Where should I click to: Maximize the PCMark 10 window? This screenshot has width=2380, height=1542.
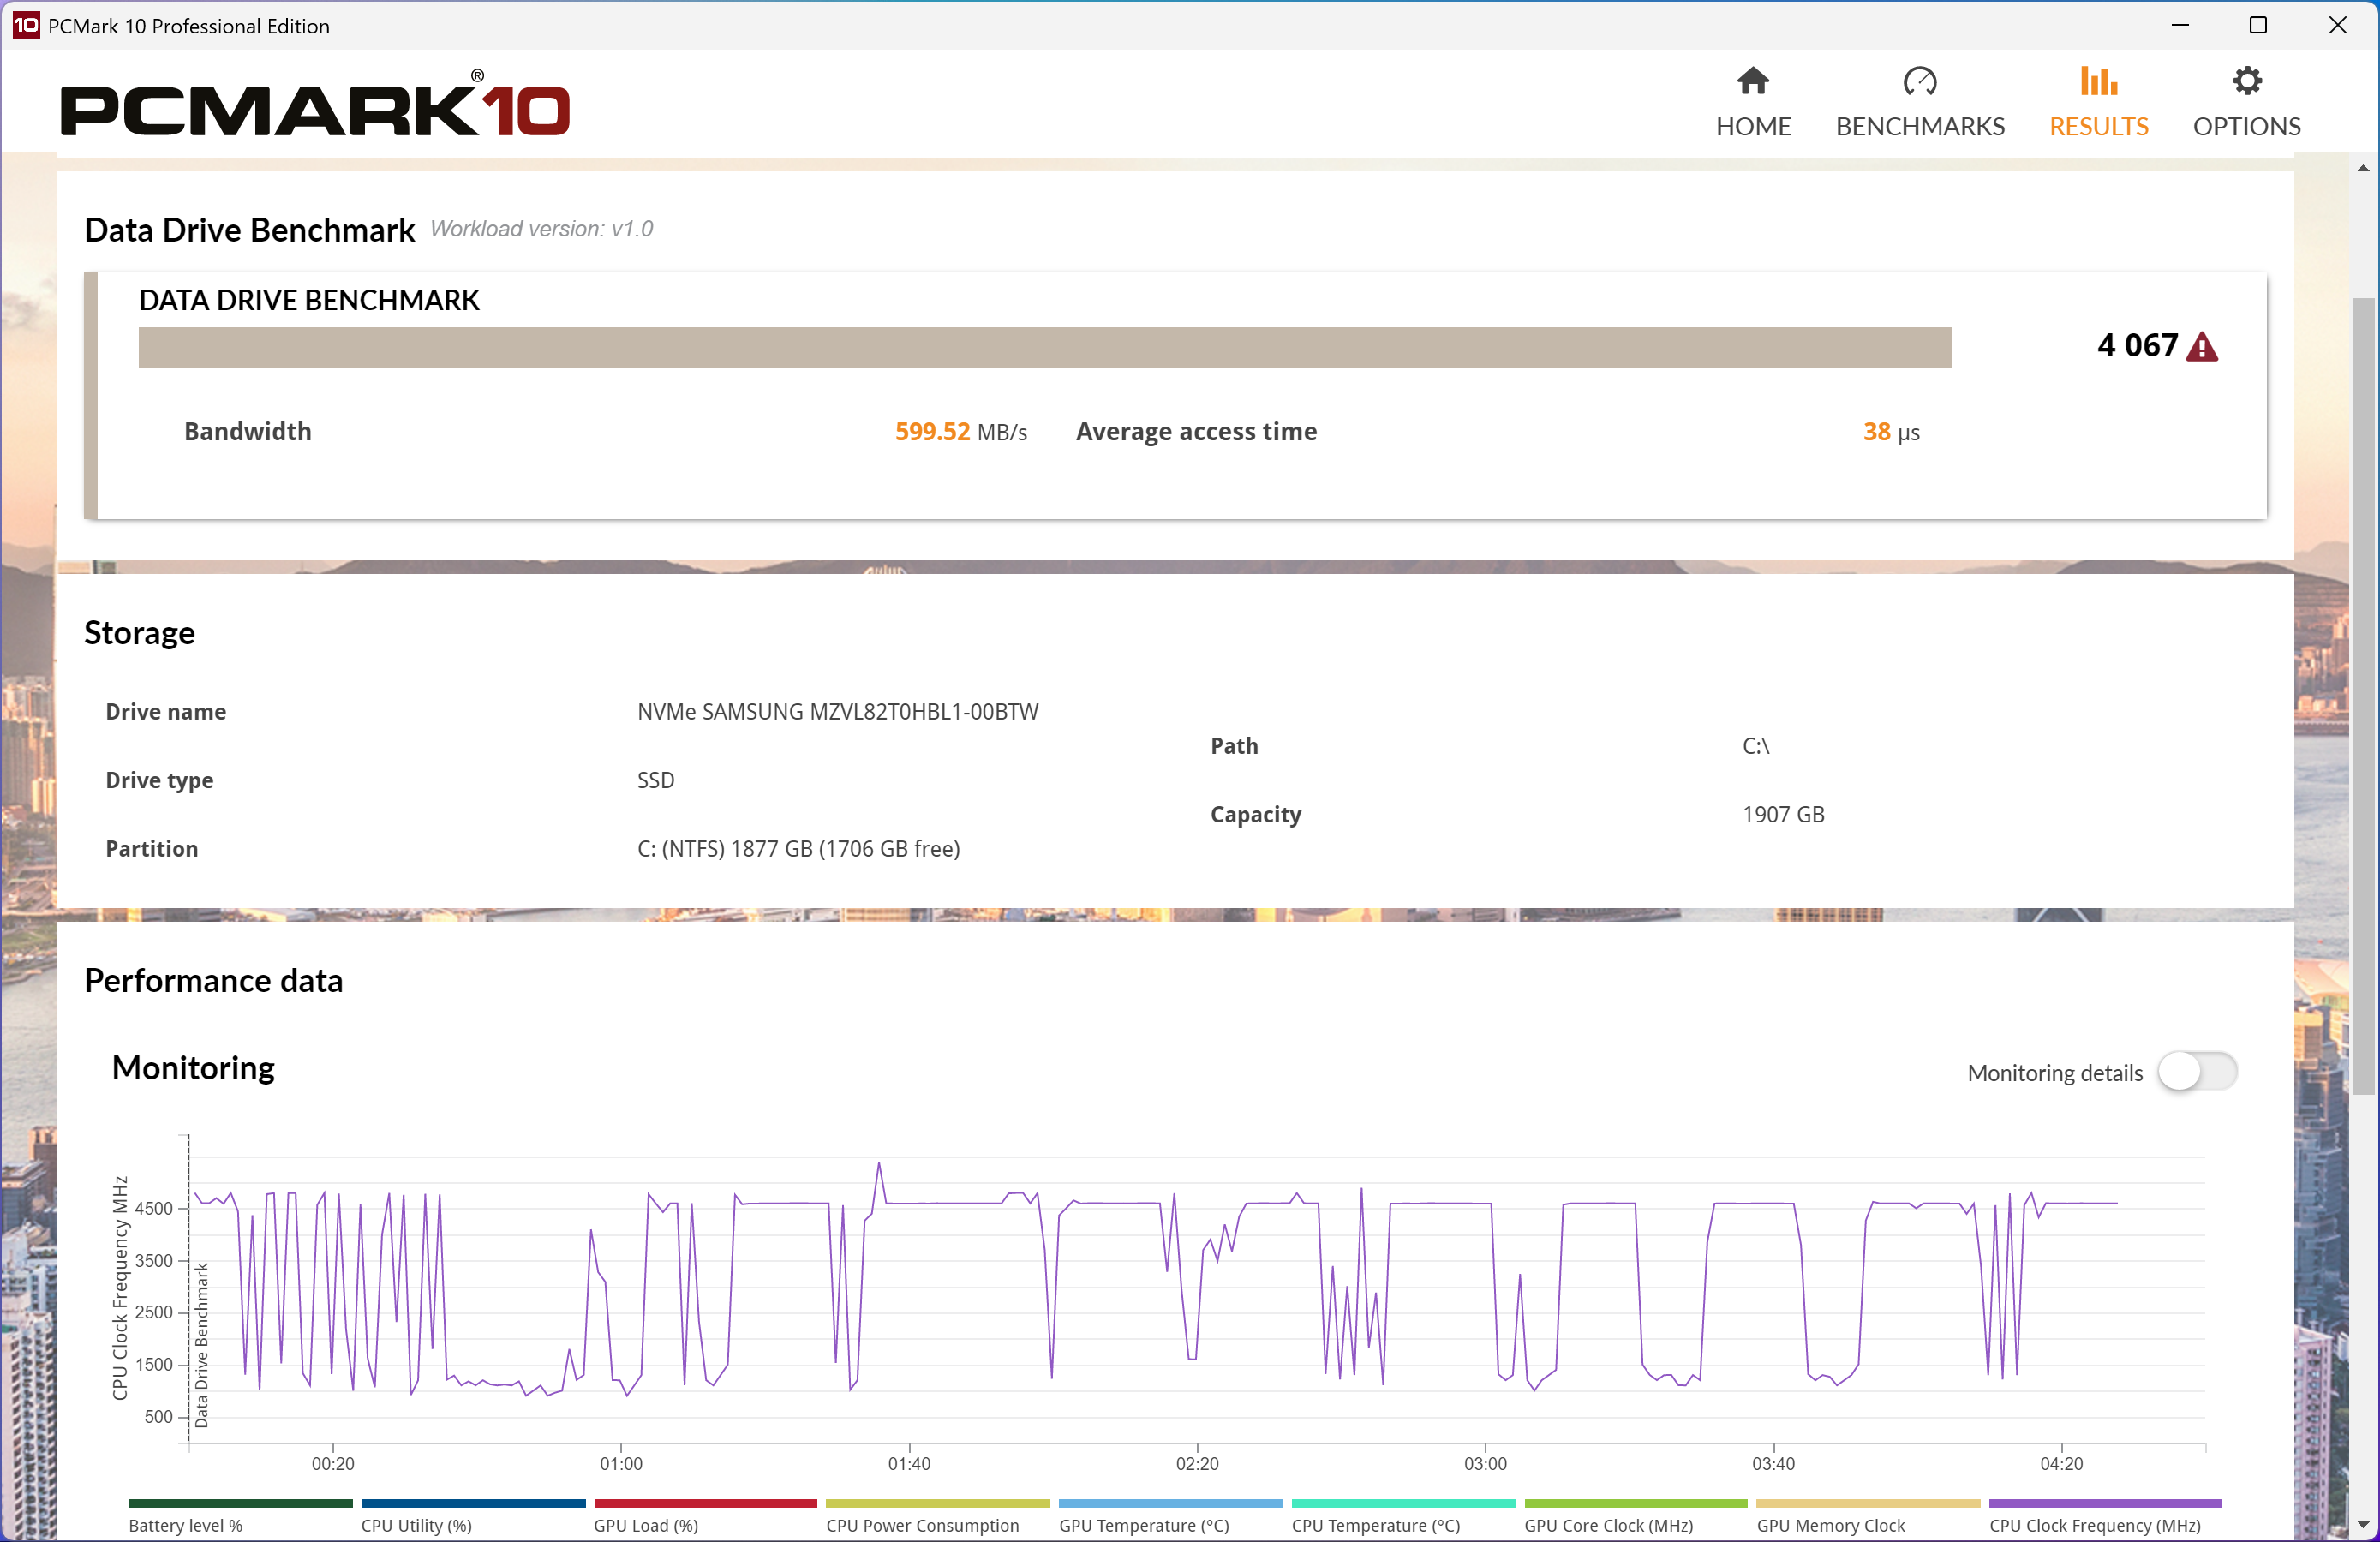tap(2258, 25)
